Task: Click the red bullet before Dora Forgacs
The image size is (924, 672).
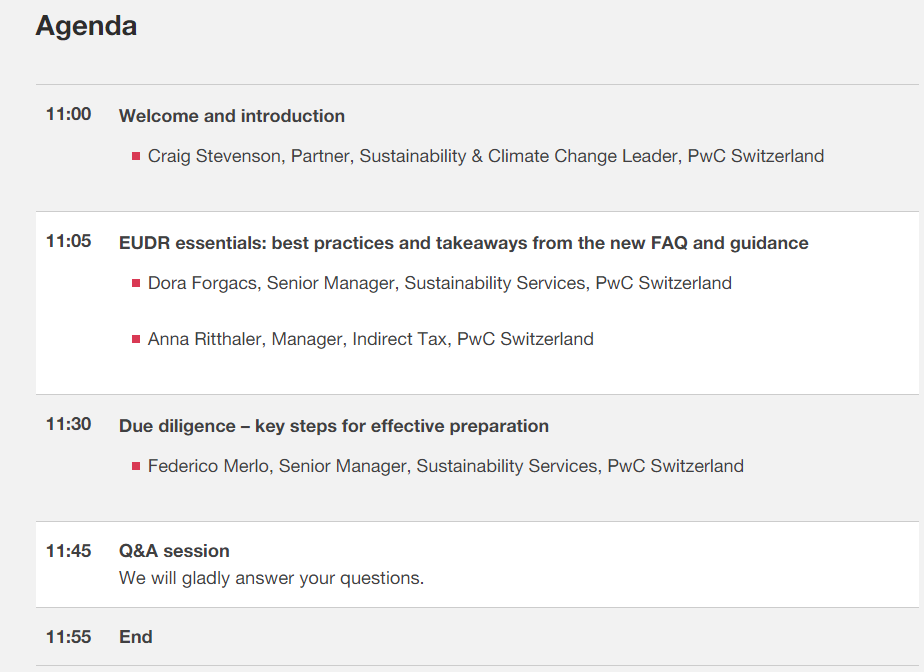Action: (136, 283)
